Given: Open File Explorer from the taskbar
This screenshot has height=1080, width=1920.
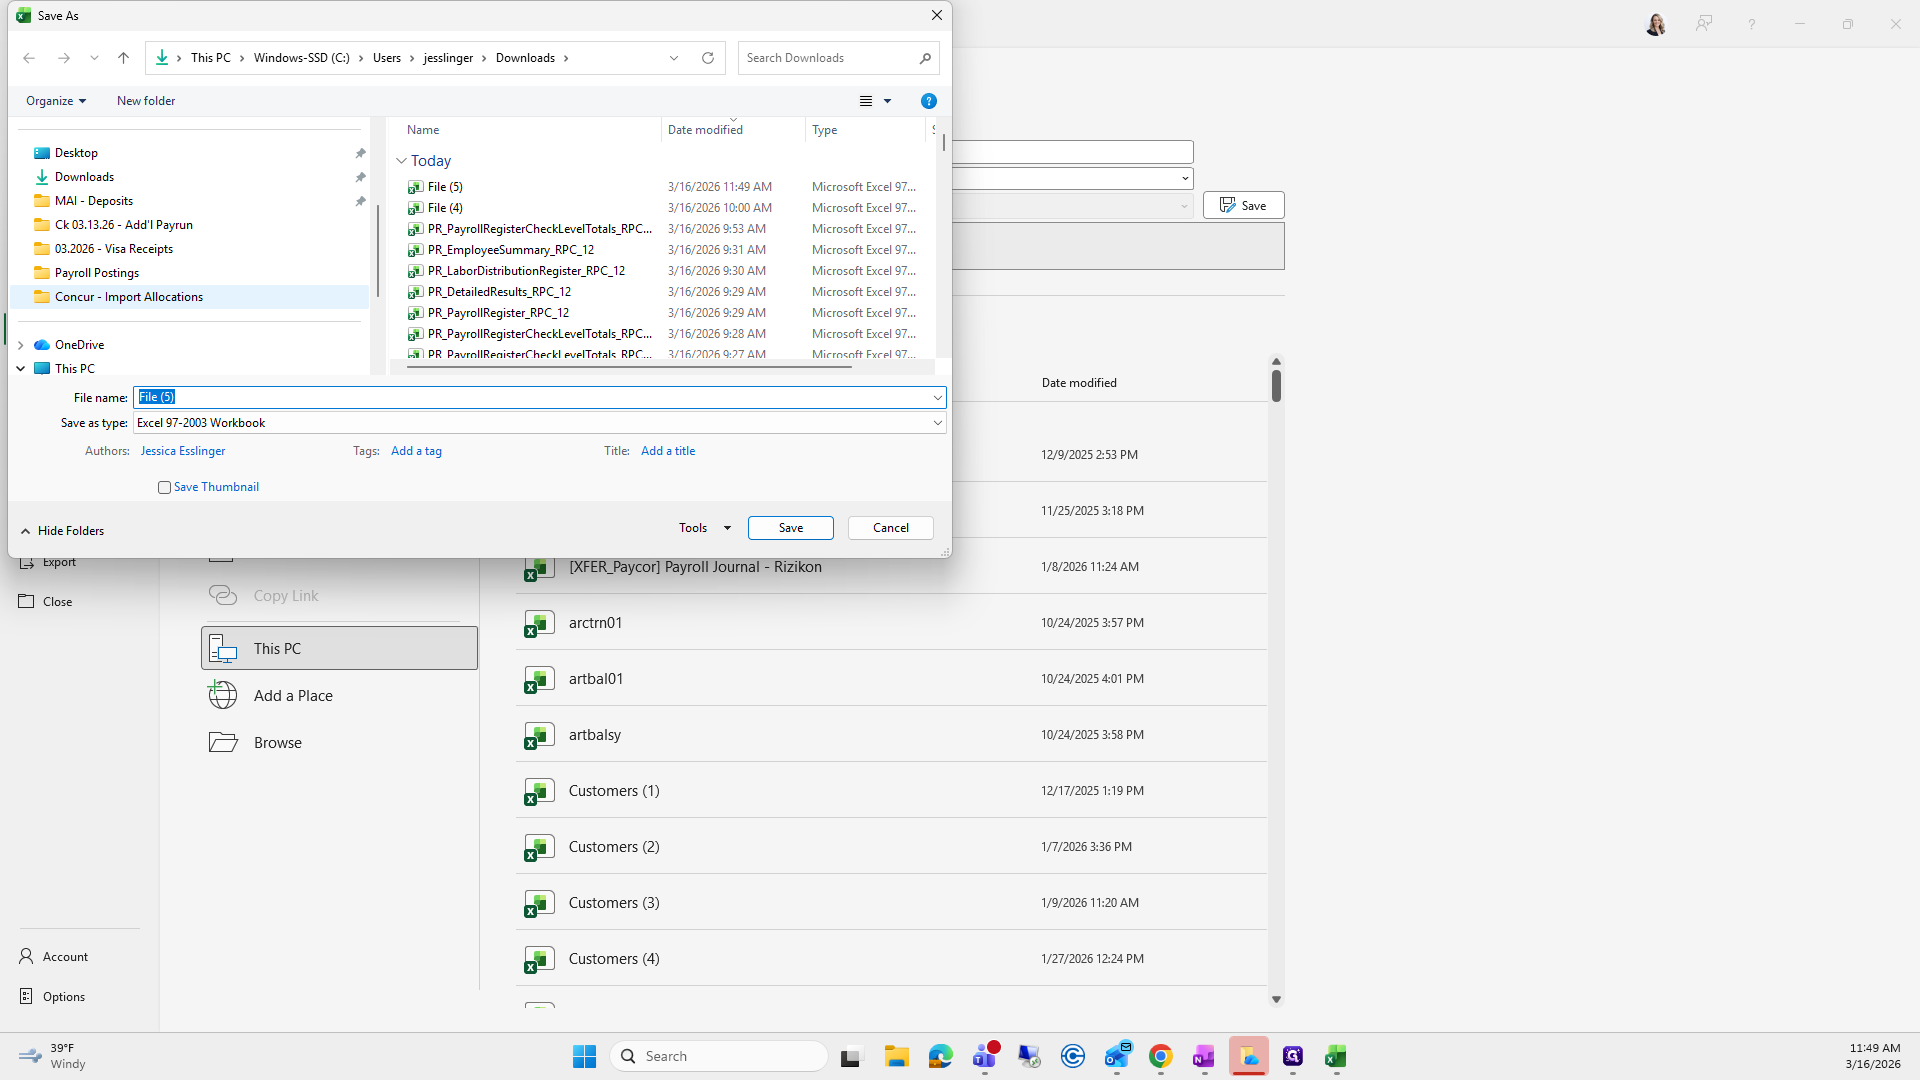Looking at the screenshot, I should point(896,1056).
